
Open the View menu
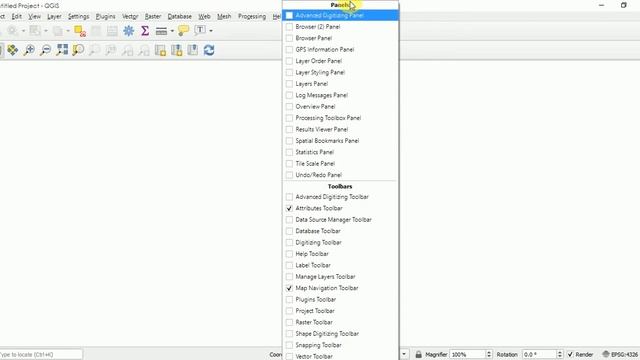(34, 16)
